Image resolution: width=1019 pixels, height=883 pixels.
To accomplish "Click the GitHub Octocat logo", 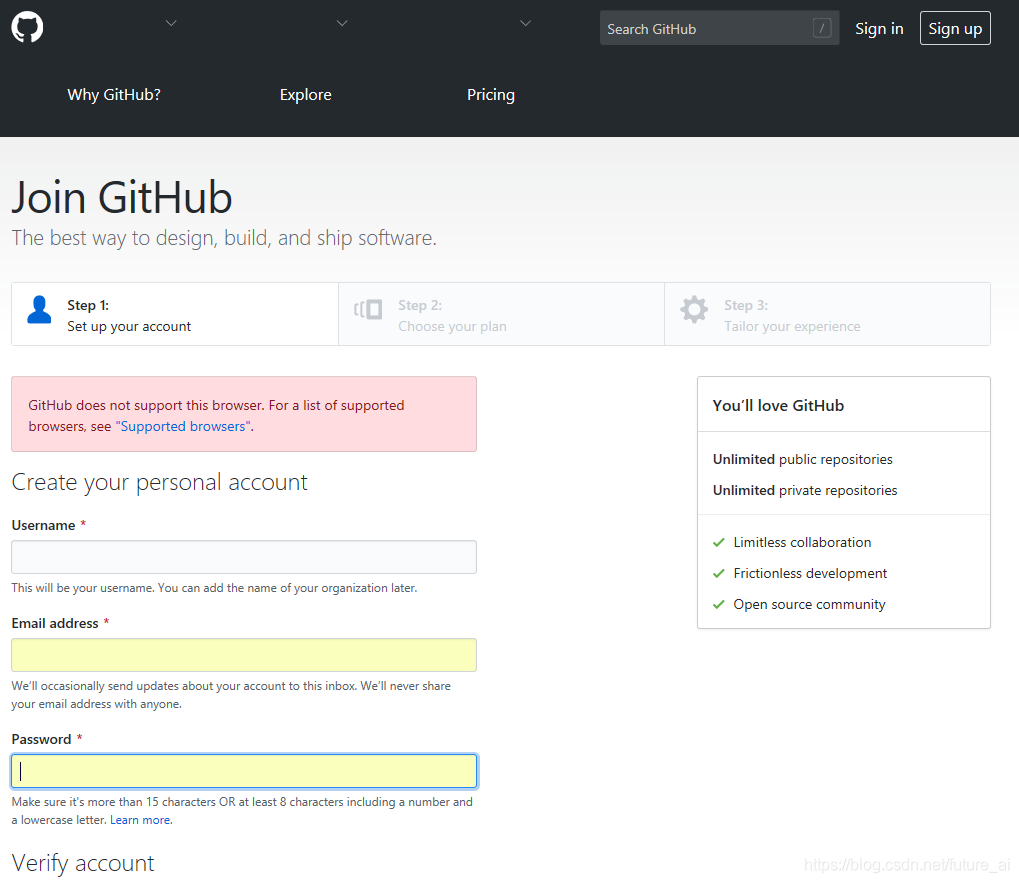I will pos(27,27).
